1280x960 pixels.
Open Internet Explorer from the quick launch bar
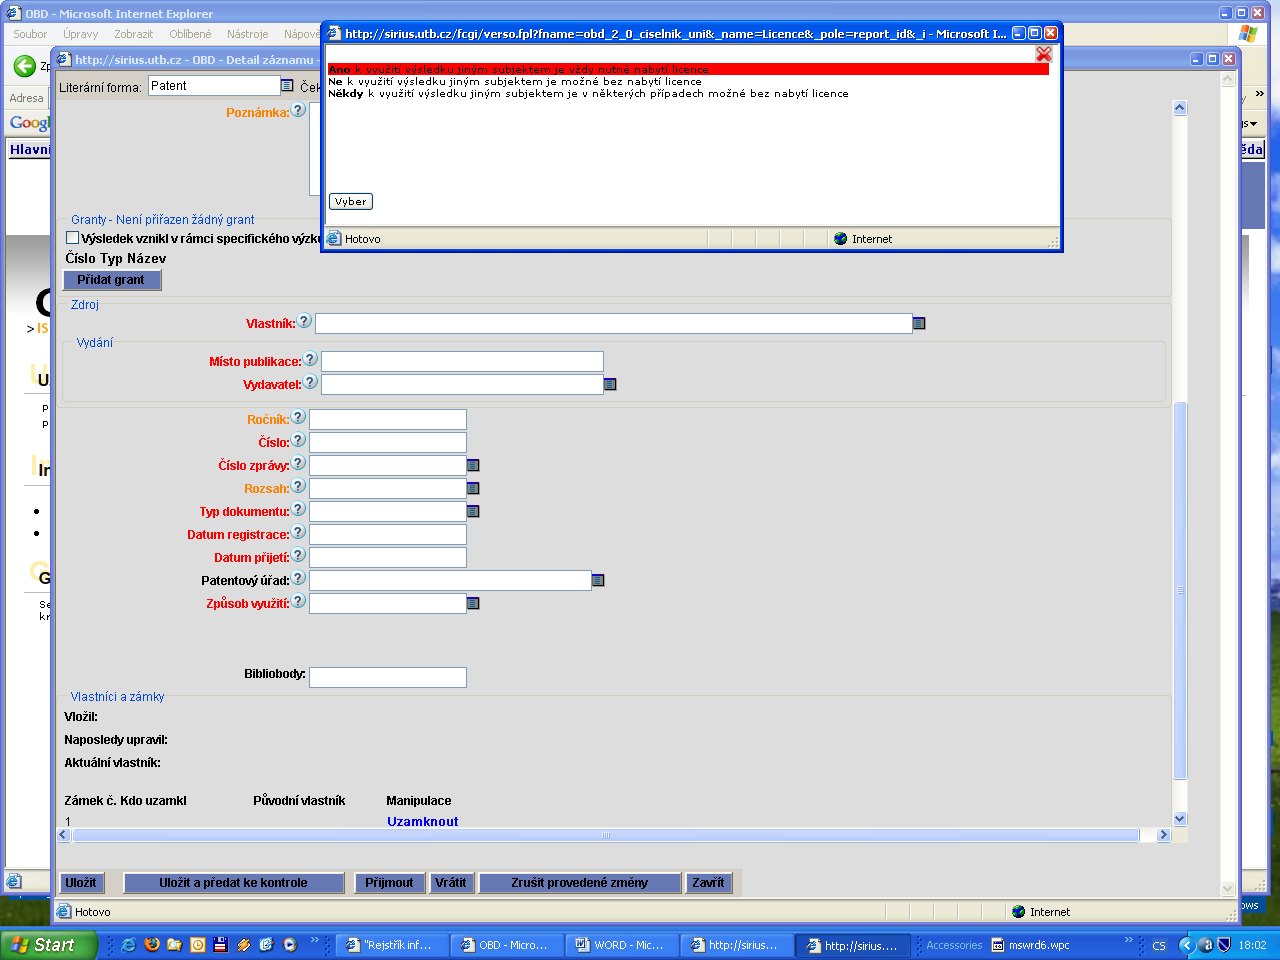[x=128, y=944]
